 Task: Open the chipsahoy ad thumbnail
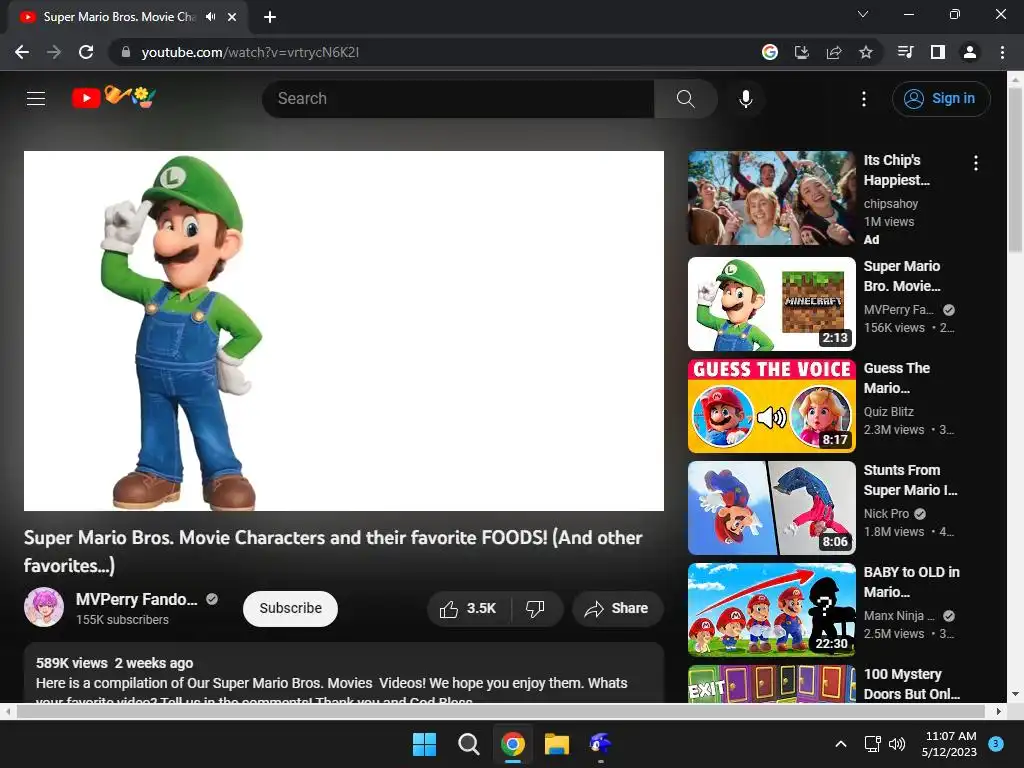point(771,198)
